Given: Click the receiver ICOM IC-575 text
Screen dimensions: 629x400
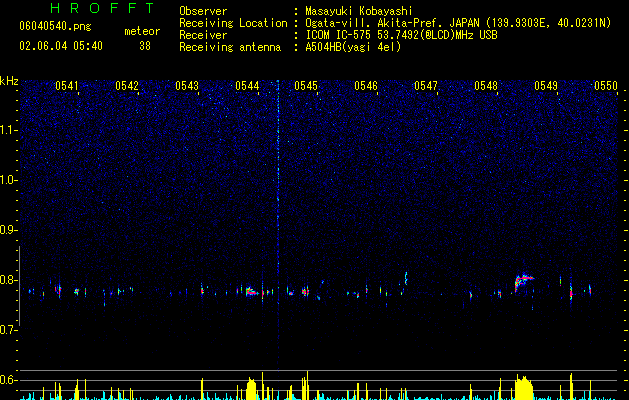Looking at the screenshot, I should (x=401, y=35).
